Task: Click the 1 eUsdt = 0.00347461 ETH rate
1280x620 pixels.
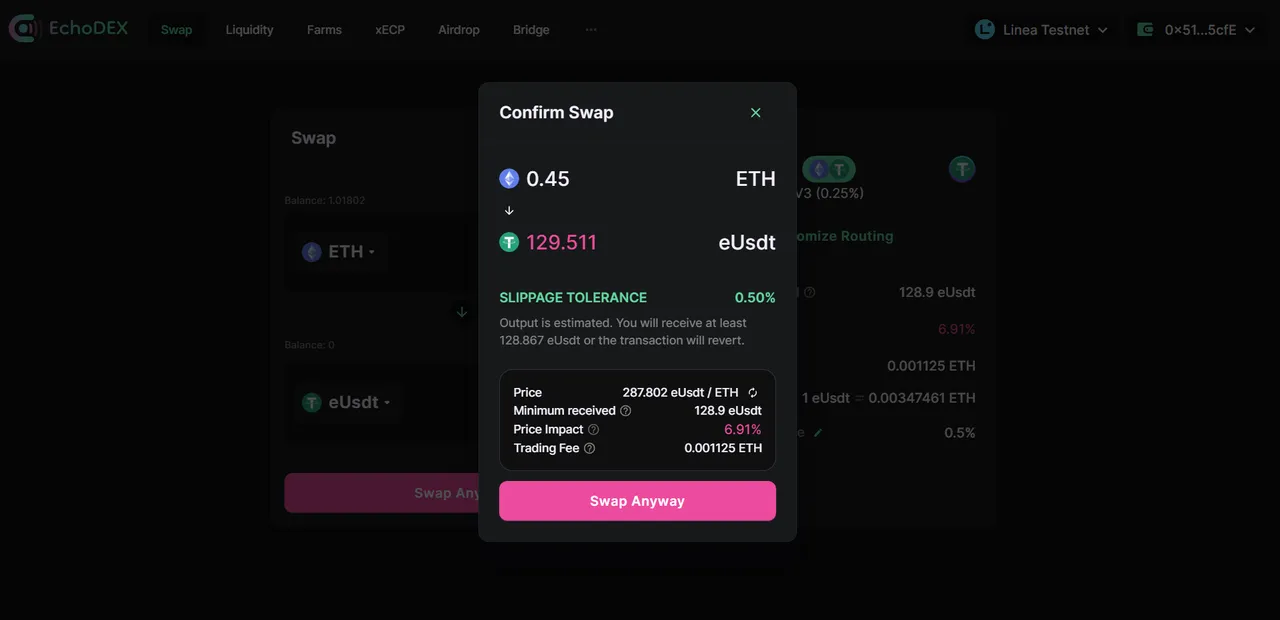Action: click(888, 398)
